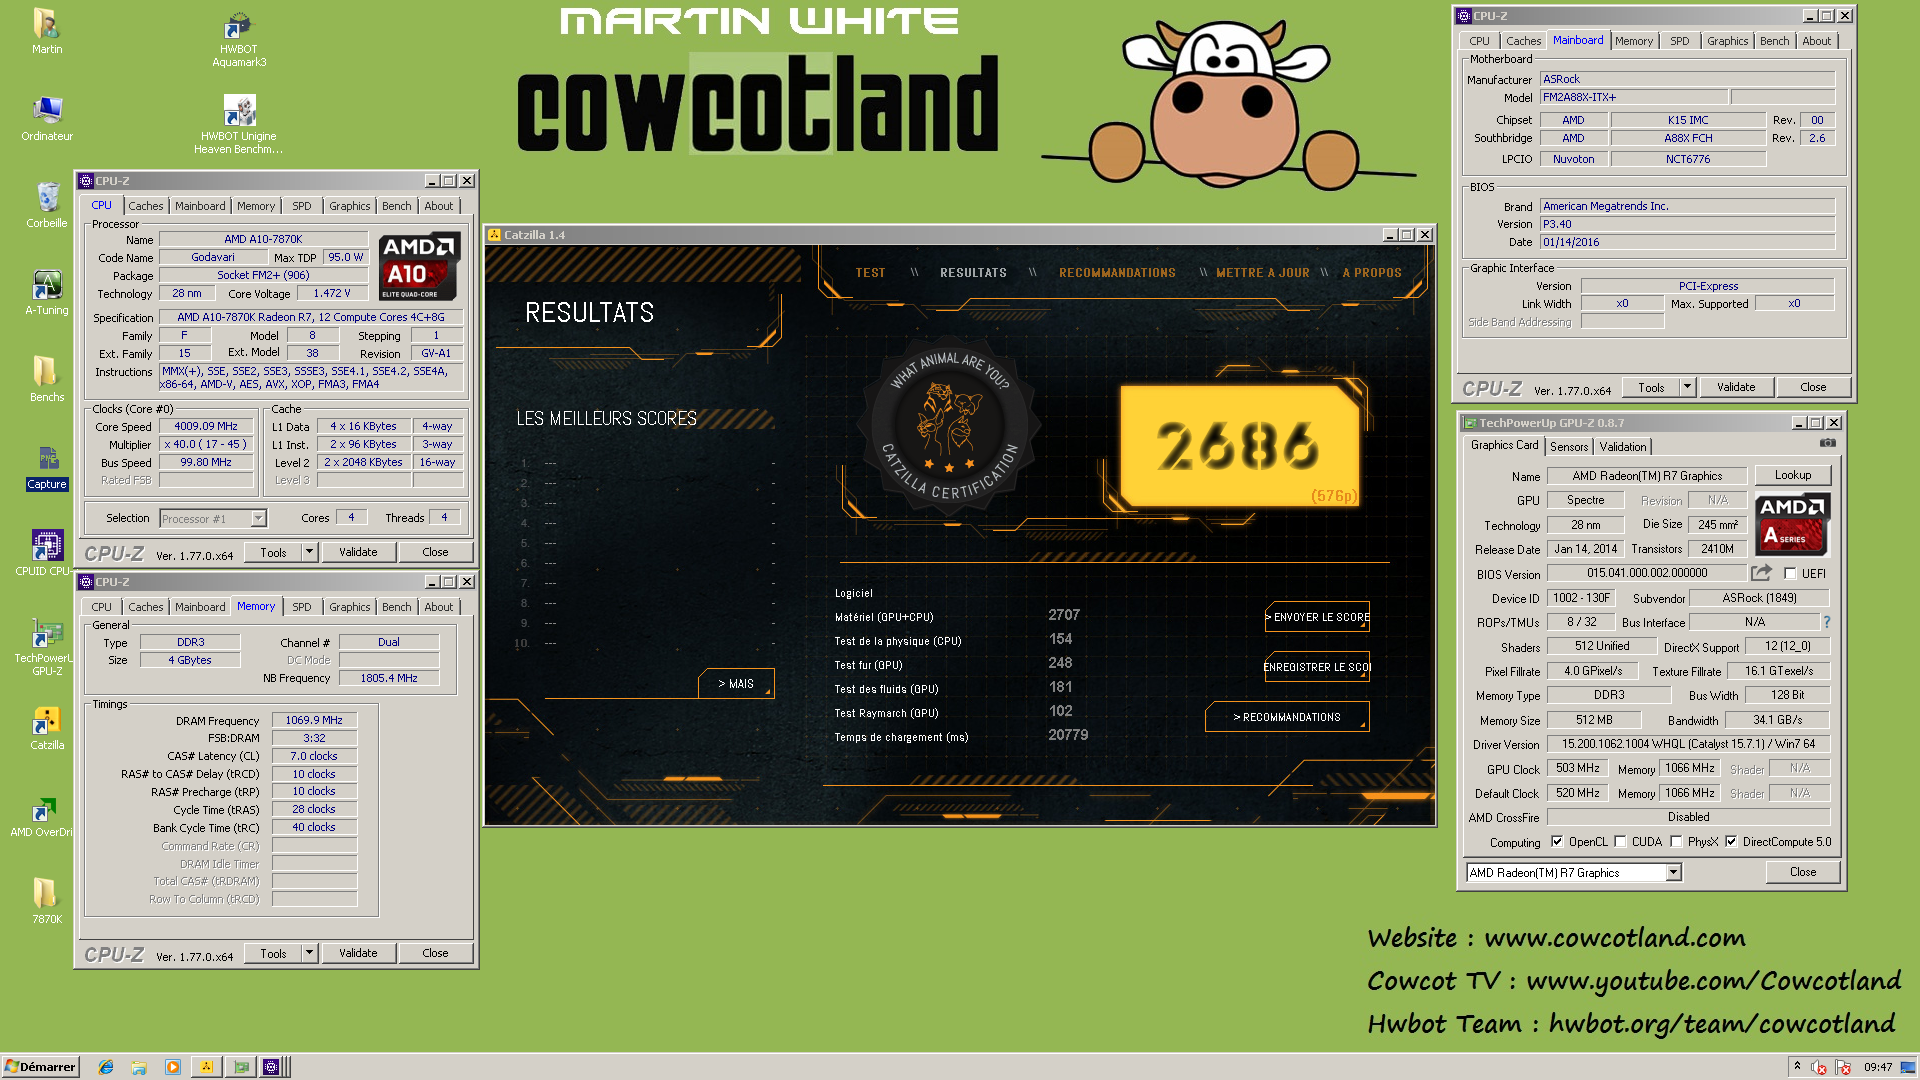The height and width of the screenshot is (1080, 1920).
Task: Click the GPU-Z screenshot camera icon
Action: click(1827, 443)
